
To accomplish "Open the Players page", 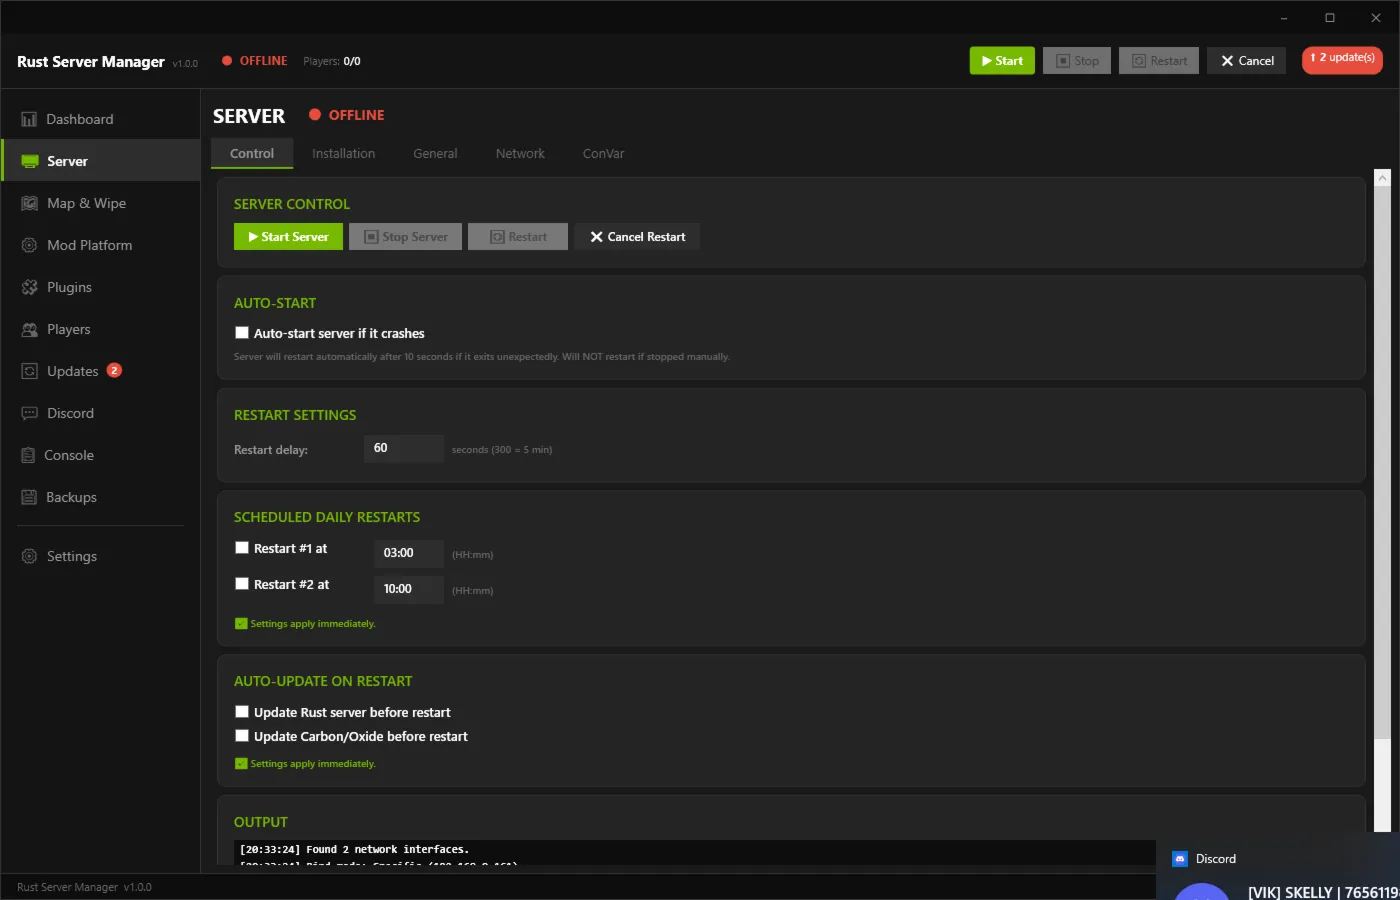I will (100, 329).
